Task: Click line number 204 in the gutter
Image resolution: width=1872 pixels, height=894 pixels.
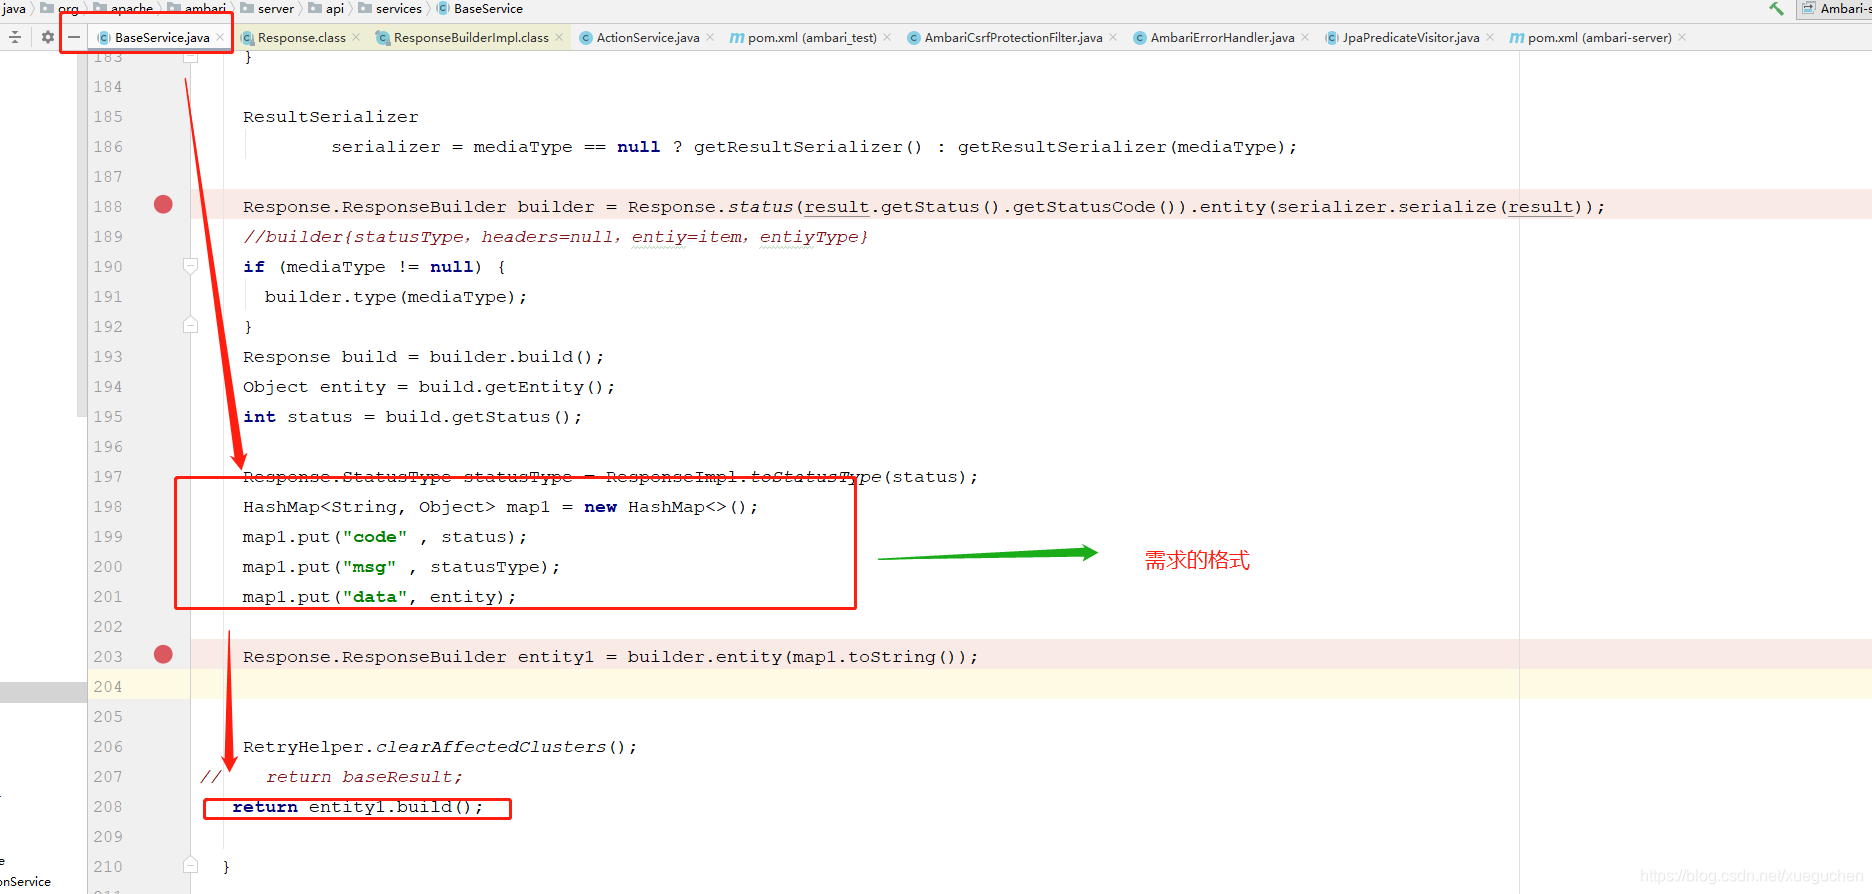Action: coord(108,686)
